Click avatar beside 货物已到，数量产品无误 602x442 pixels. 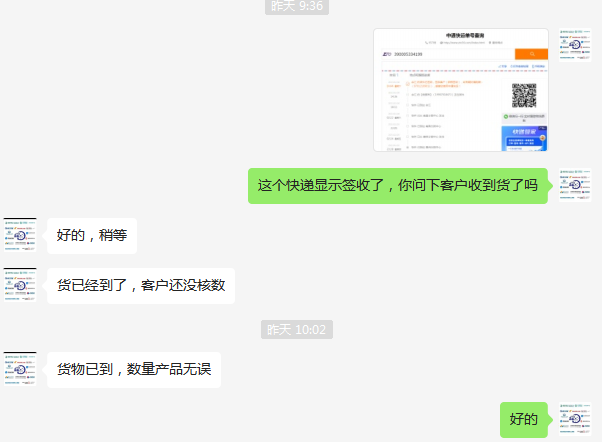tap(20, 369)
